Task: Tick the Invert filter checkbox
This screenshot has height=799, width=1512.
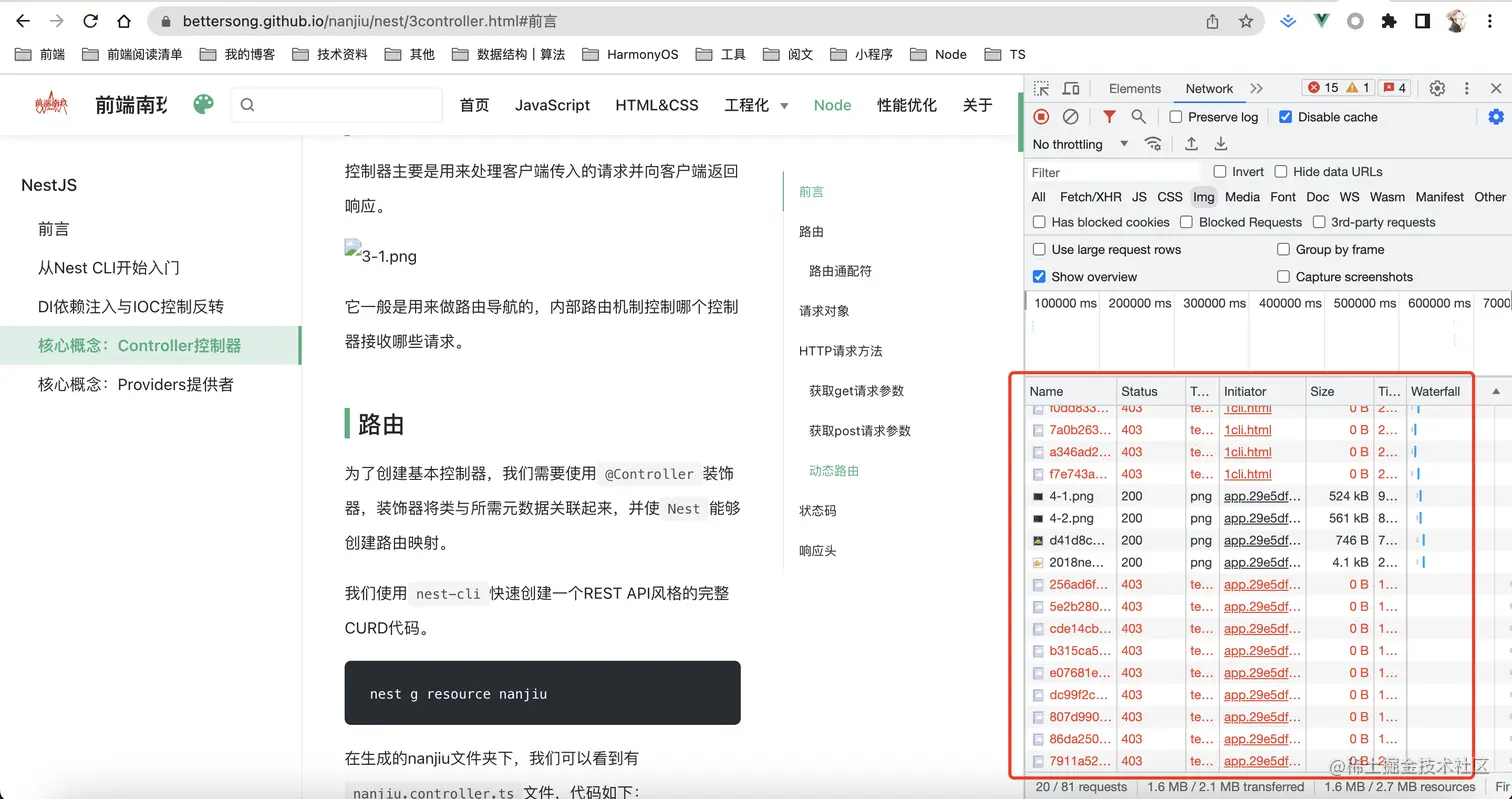Action: 1220,171
